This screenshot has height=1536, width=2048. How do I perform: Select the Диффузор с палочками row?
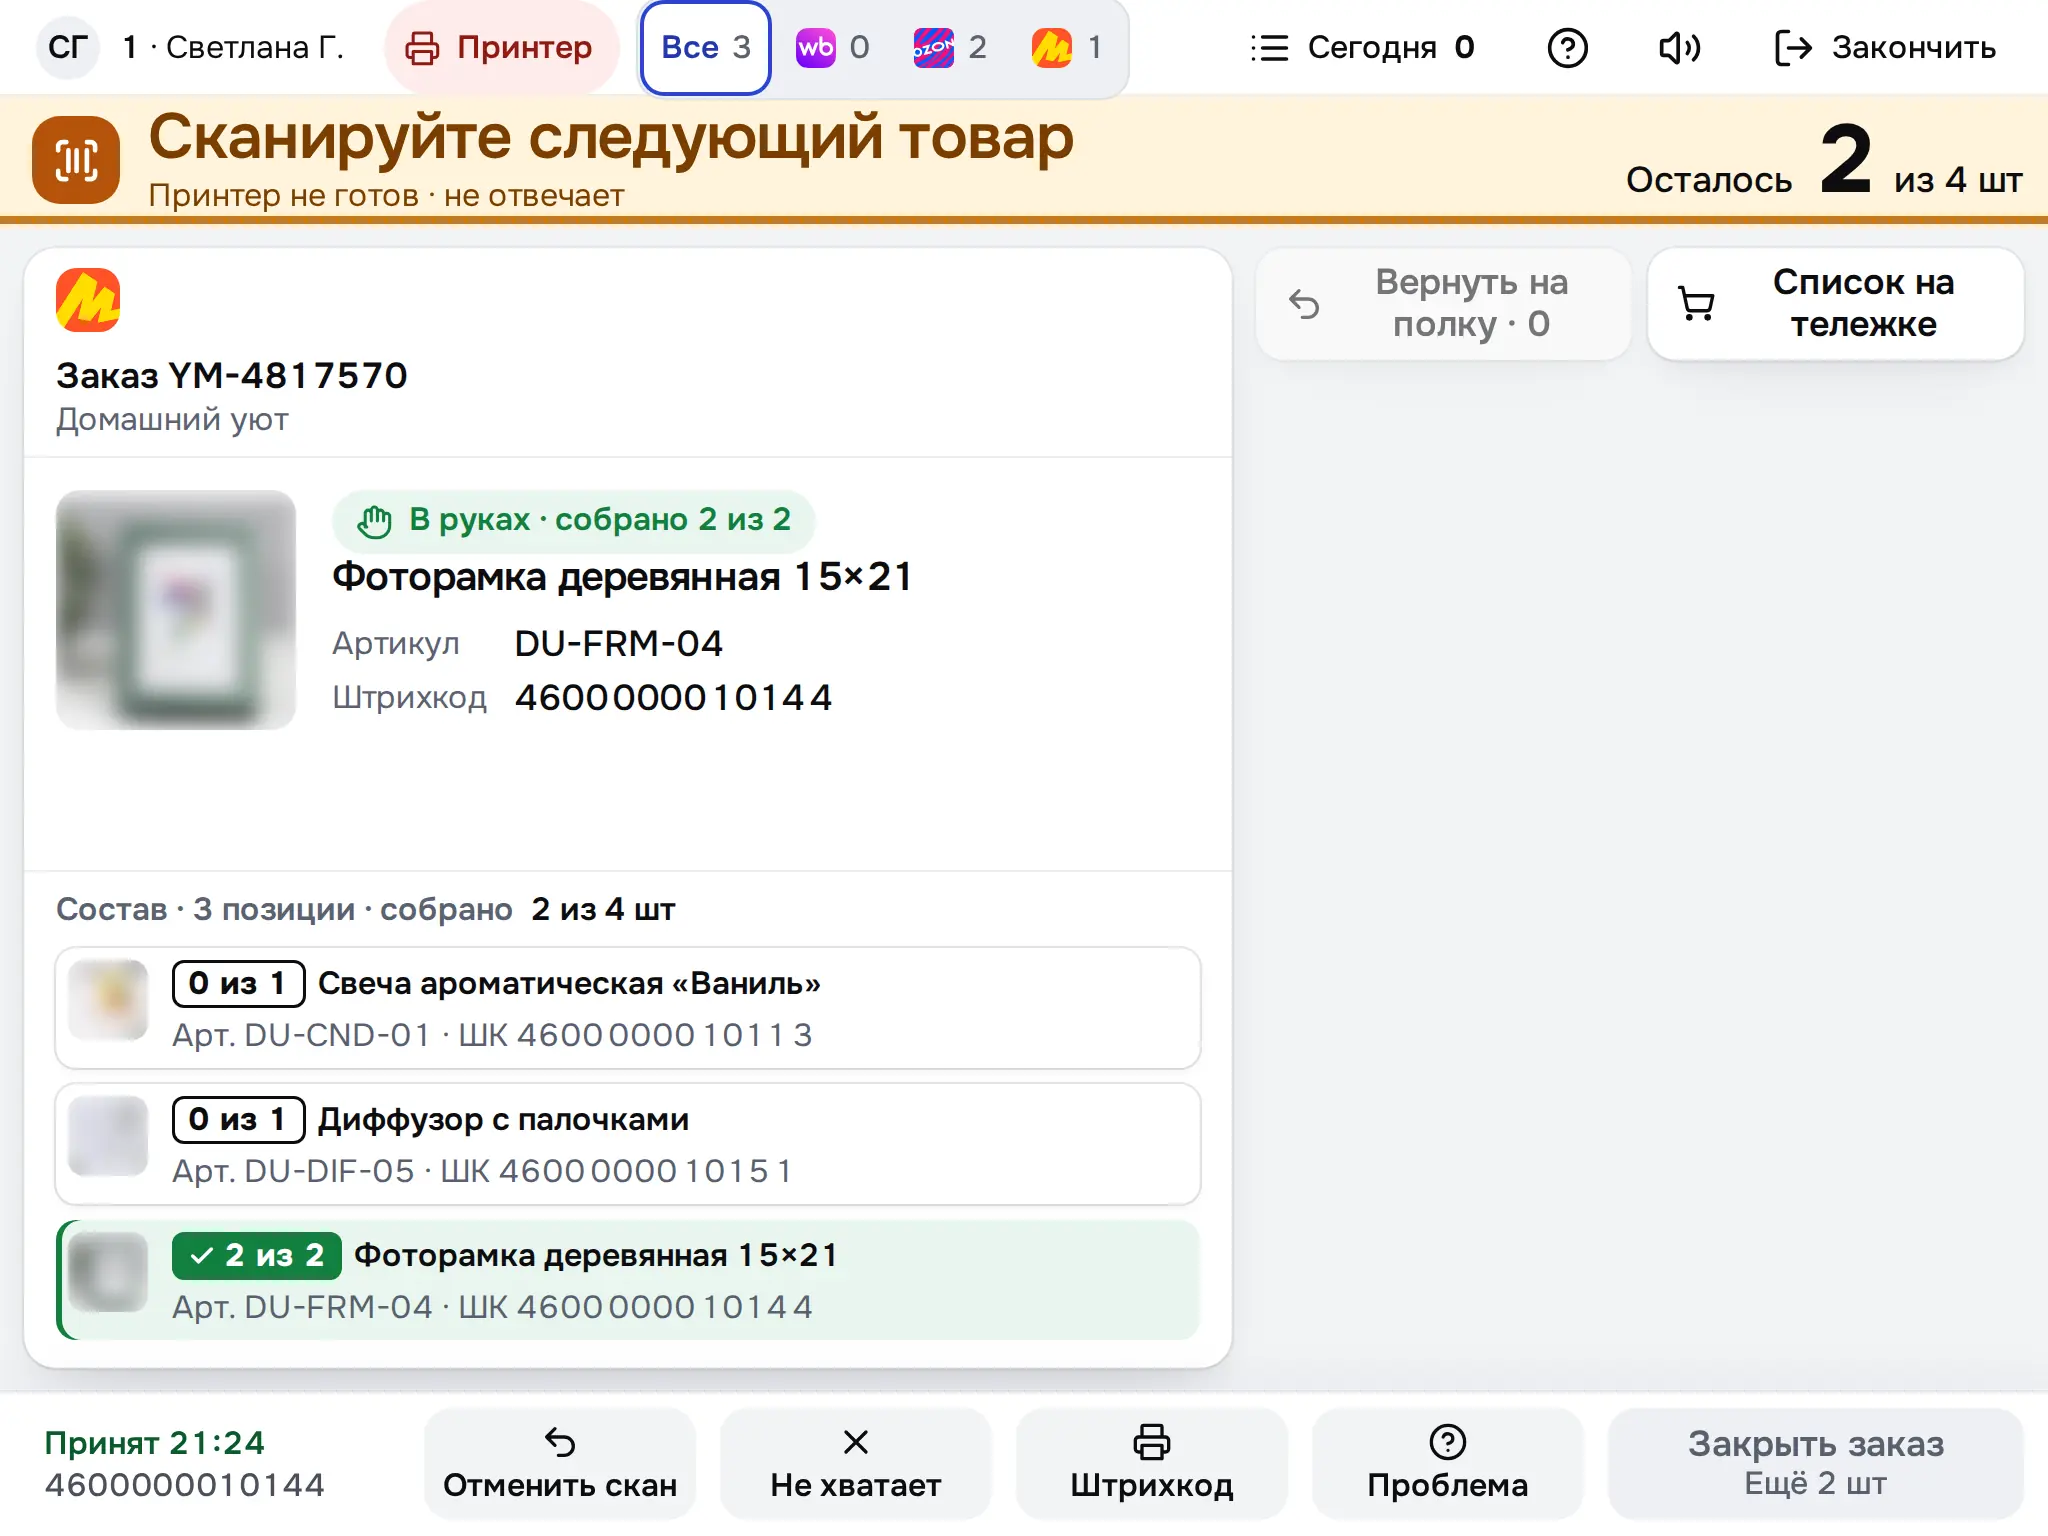pos(628,1144)
